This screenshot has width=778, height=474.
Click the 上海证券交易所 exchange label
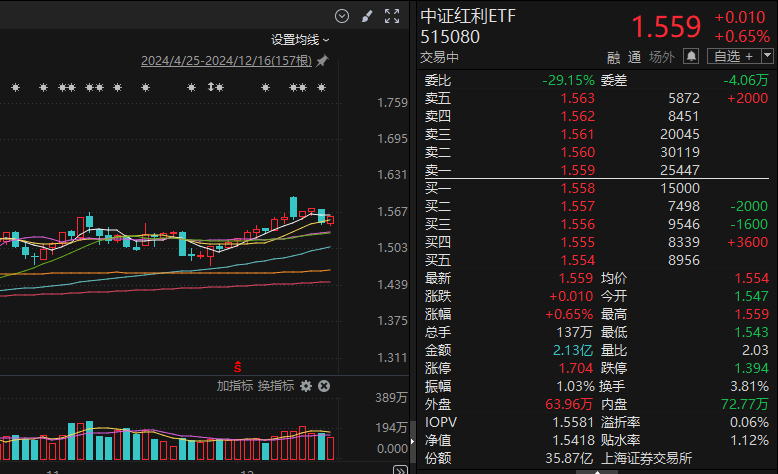click(x=646, y=459)
